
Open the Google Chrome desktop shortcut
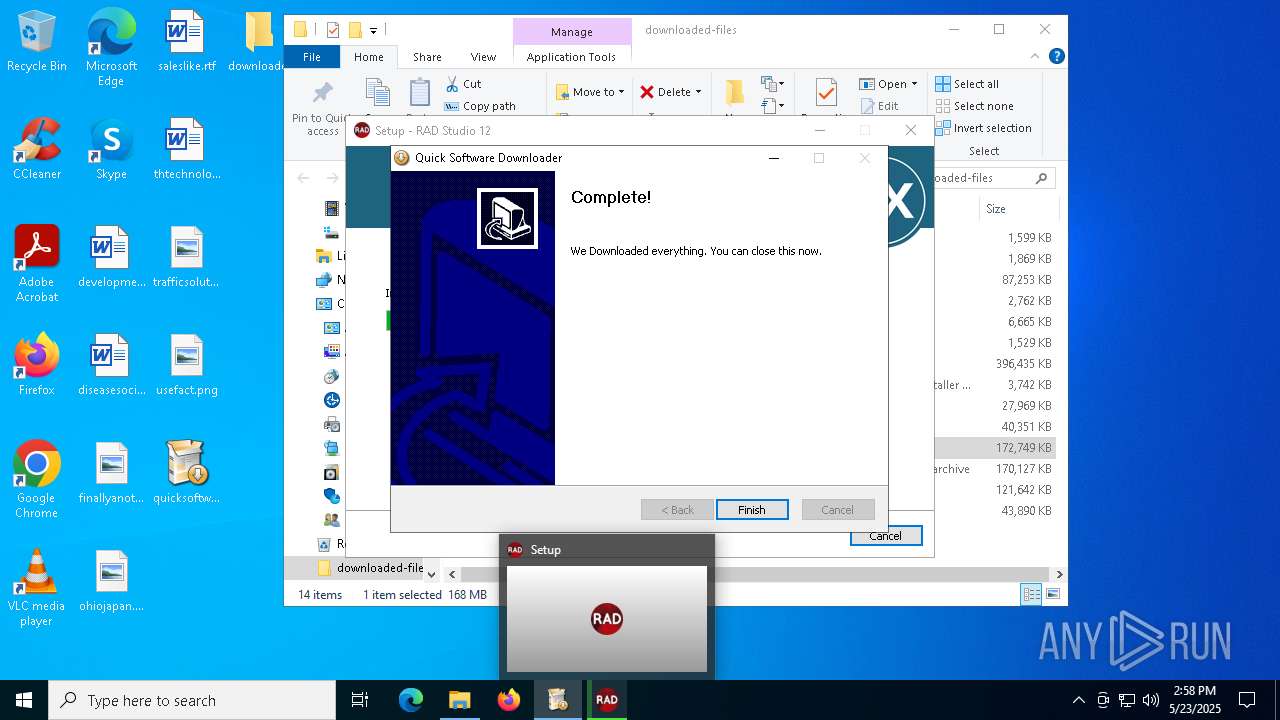pos(37,480)
